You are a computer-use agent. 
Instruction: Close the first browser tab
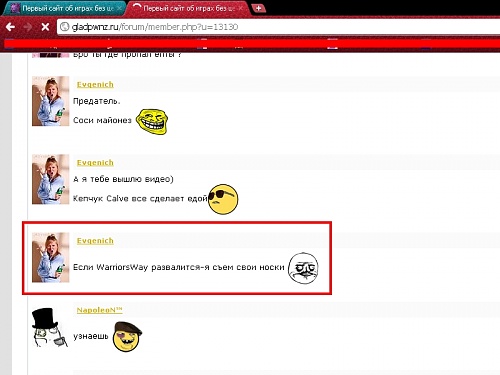[119, 8]
